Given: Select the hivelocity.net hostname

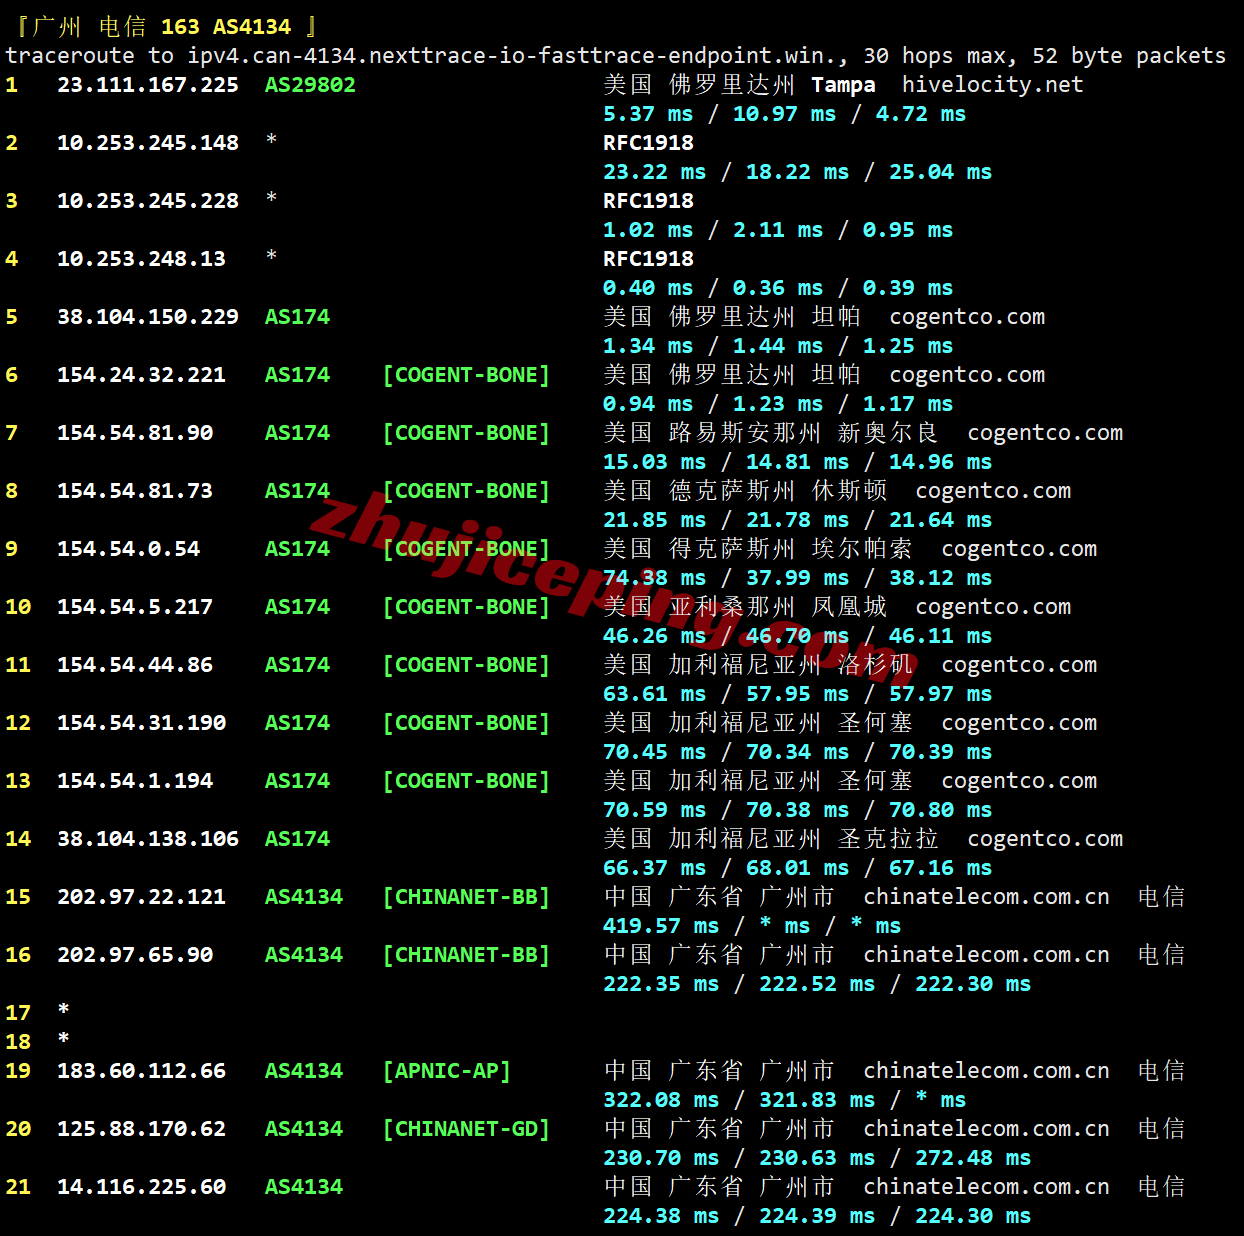Looking at the screenshot, I should (992, 85).
